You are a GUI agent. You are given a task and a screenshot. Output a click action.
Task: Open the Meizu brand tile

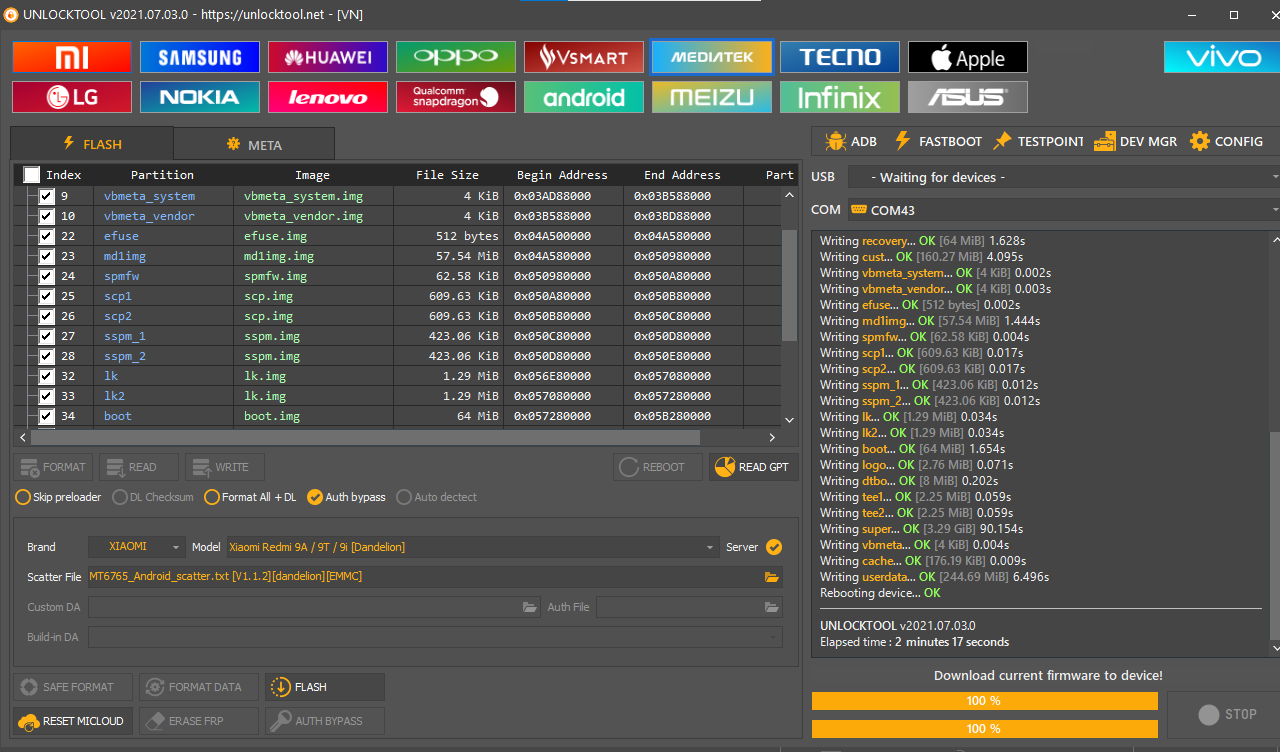pyautogui.click(x=712, y=97)
